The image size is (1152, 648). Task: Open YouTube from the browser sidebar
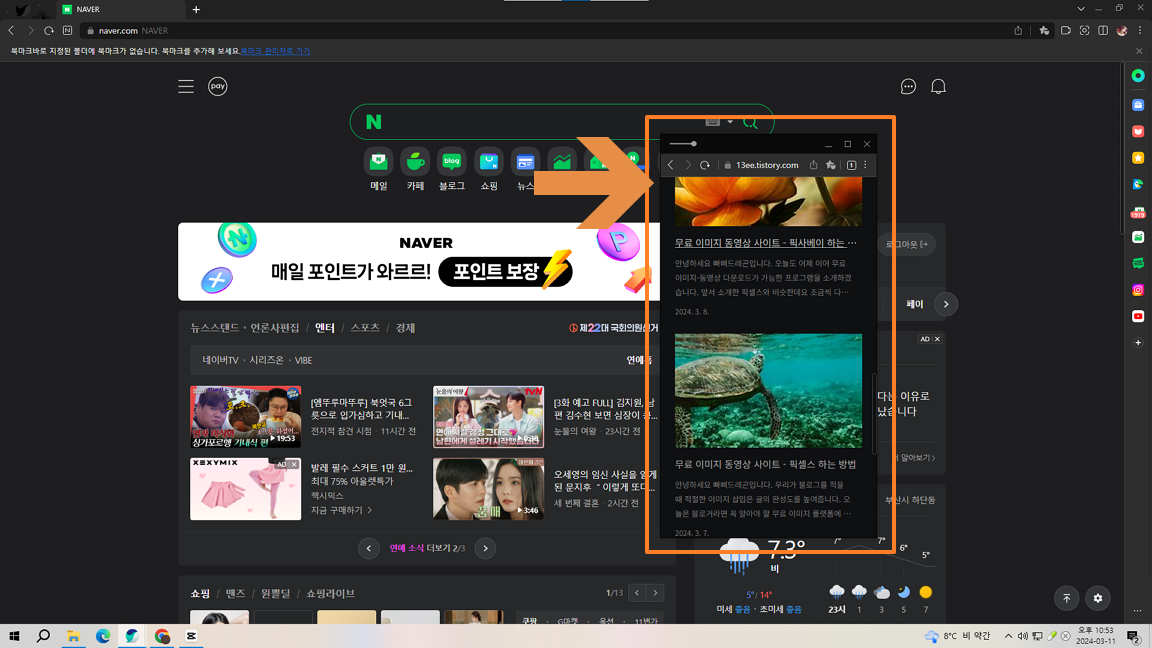click(1137, 316)
